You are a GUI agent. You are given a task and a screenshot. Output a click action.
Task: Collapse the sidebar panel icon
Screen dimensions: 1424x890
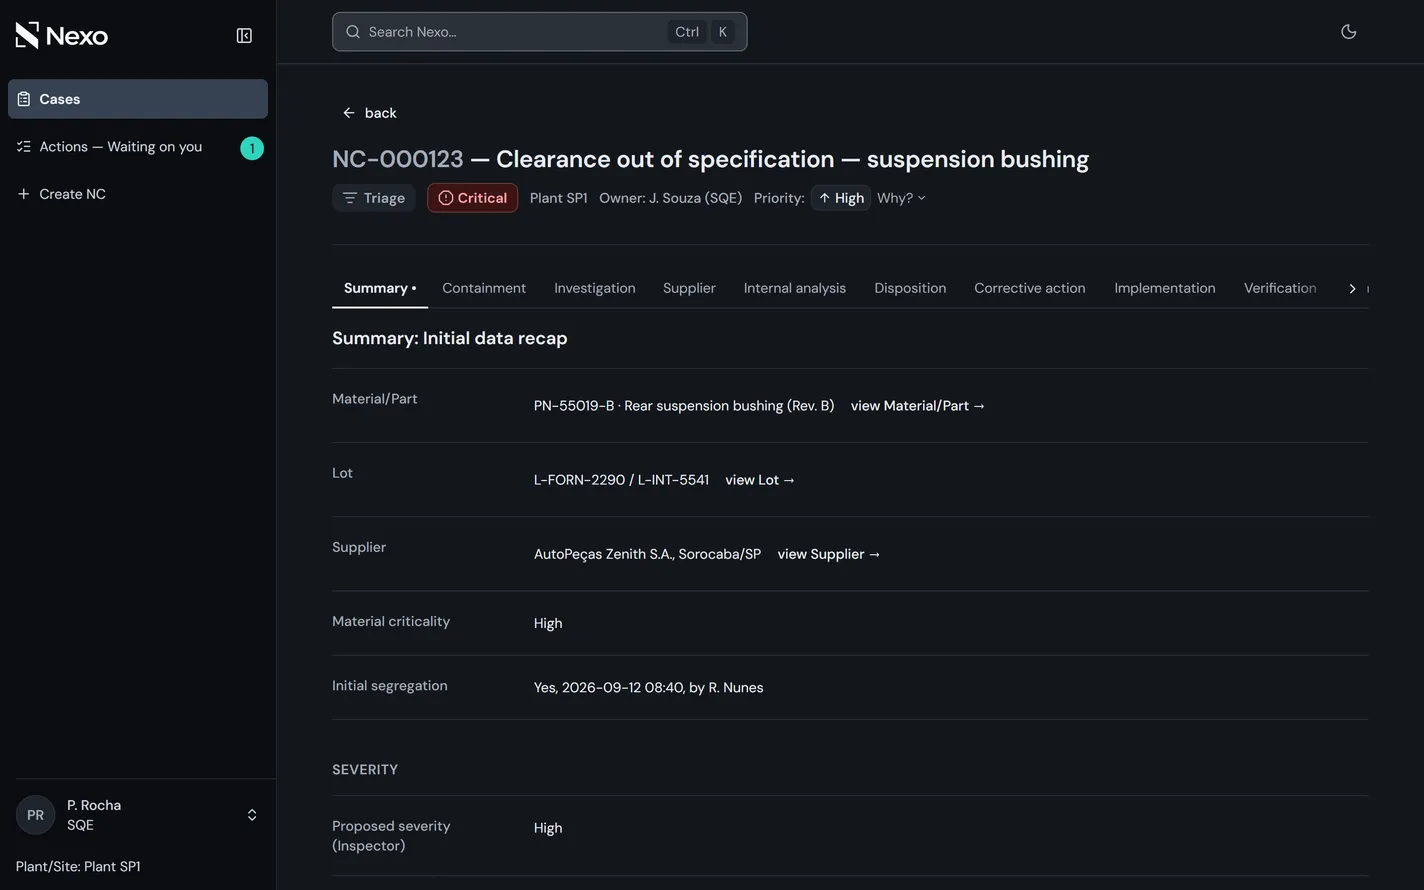coord(244,36)
